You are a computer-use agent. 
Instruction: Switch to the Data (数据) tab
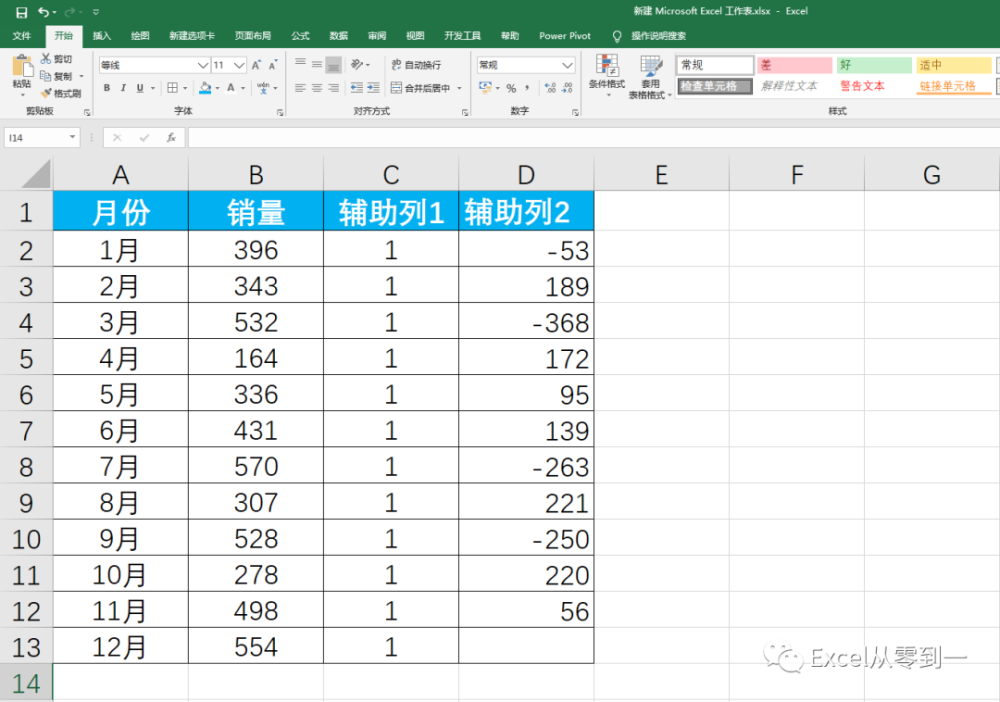[x=338, y=36]
